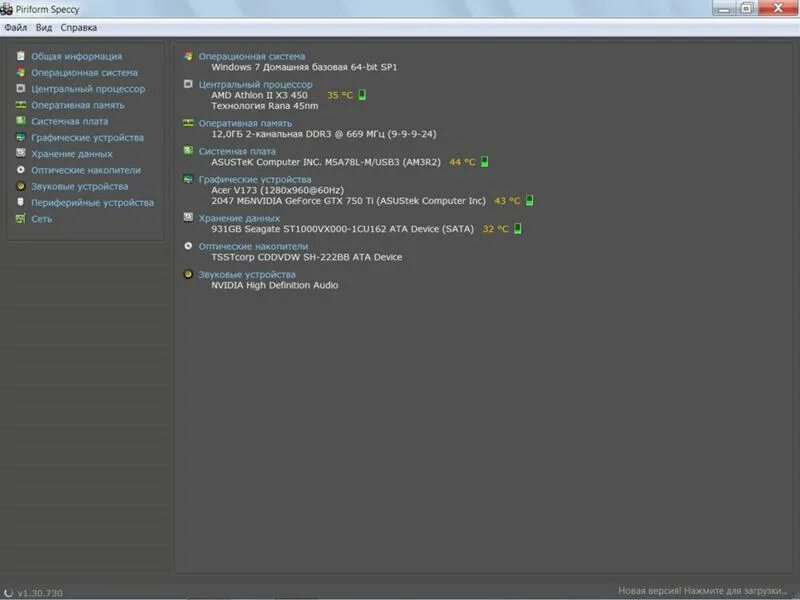The height and width of the screenshot is (600, 800).
Task: Click the motherboard temperature 44 °C
Action: (x=462, y=162)
